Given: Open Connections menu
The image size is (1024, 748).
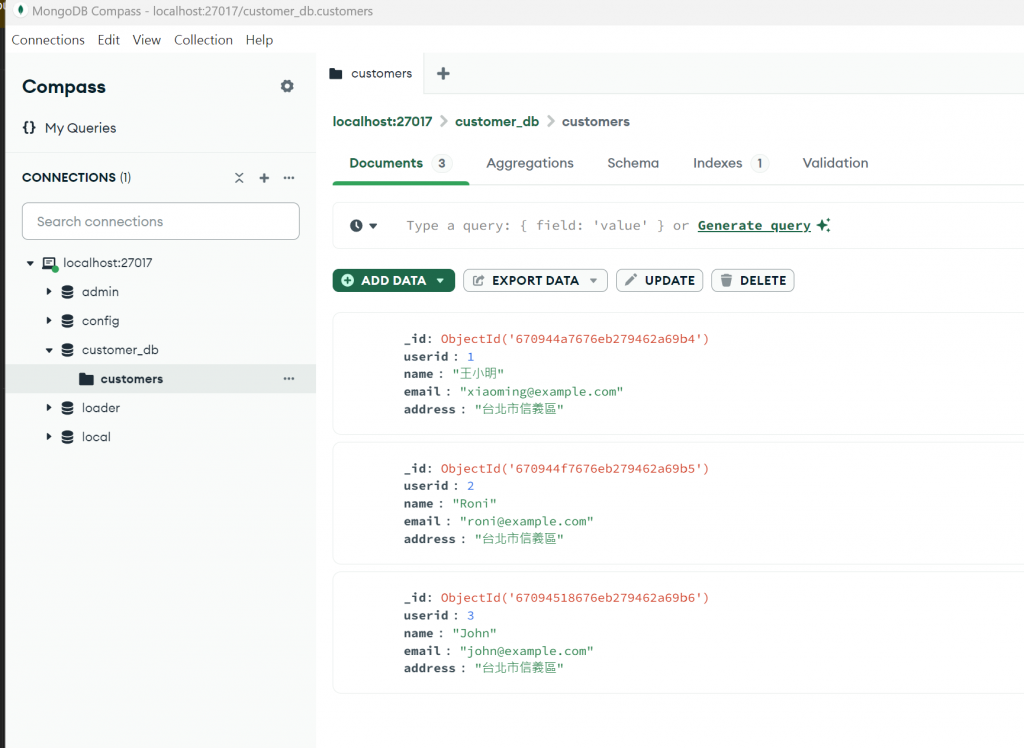Looking at the screenshot, I should (48, 40).
